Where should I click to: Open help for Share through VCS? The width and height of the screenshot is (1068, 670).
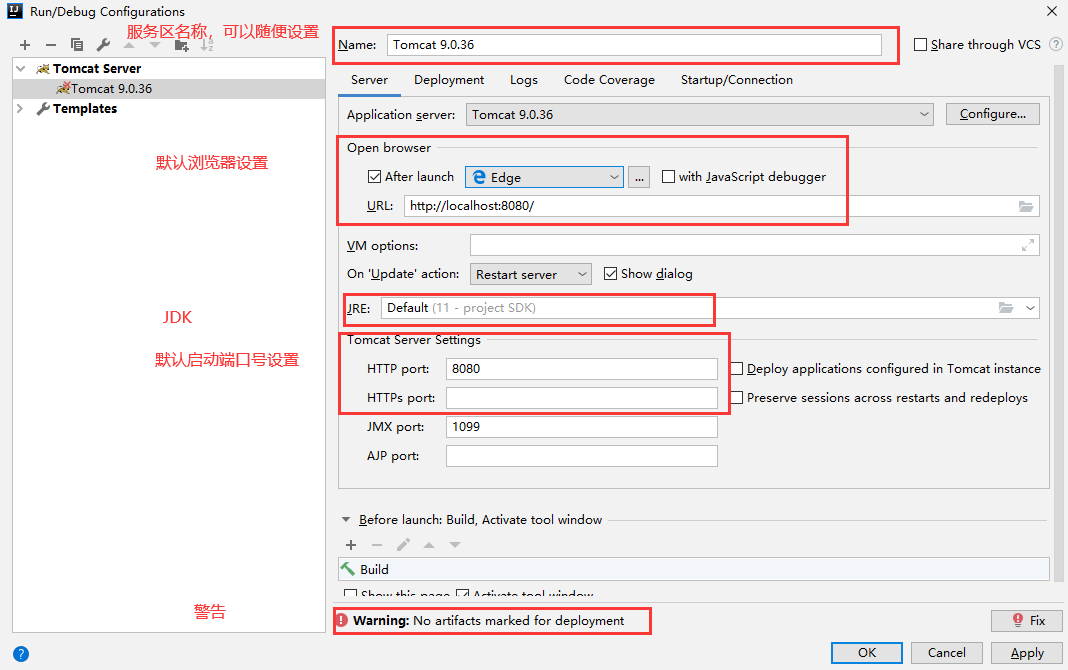click(1056, 44)
